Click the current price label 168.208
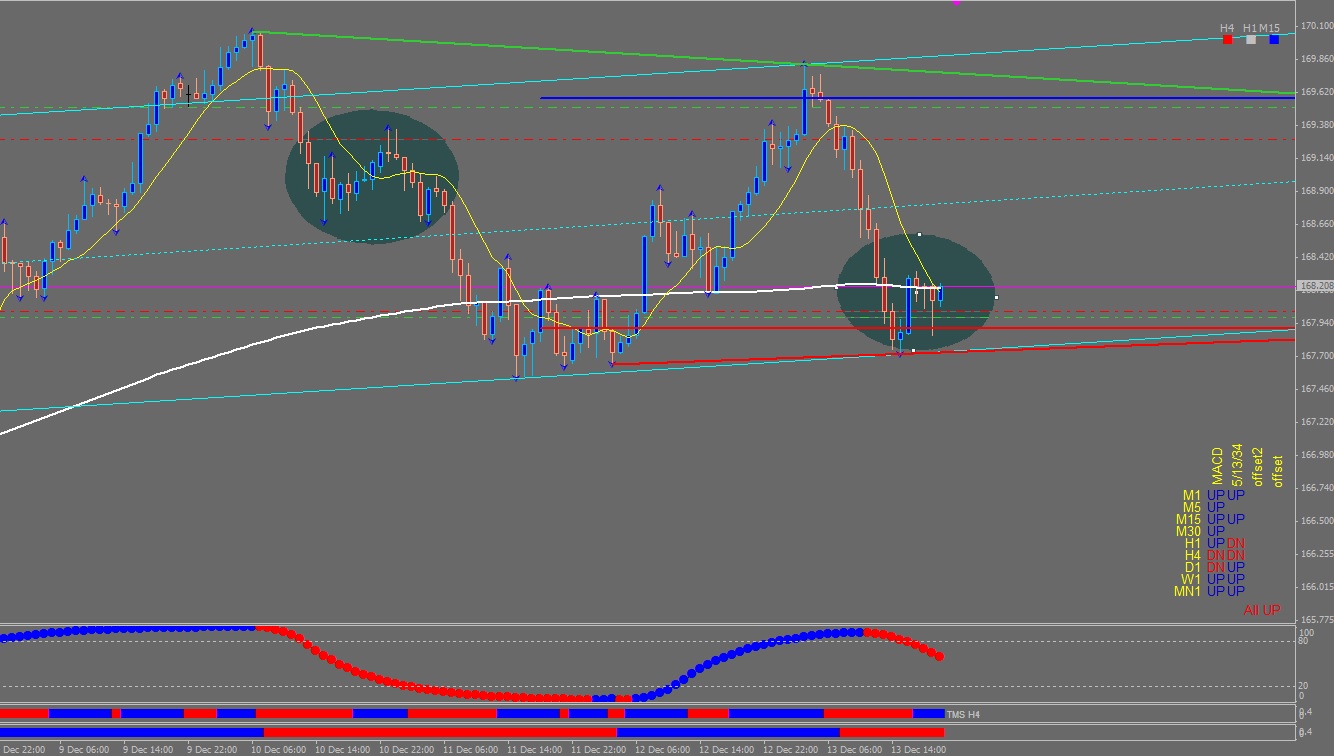Screen dimensions: 1334x756 (x=1315, y=286)
